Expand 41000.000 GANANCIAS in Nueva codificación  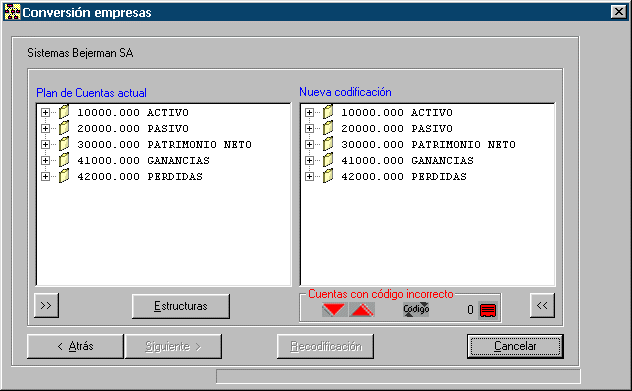coord(310,160)
